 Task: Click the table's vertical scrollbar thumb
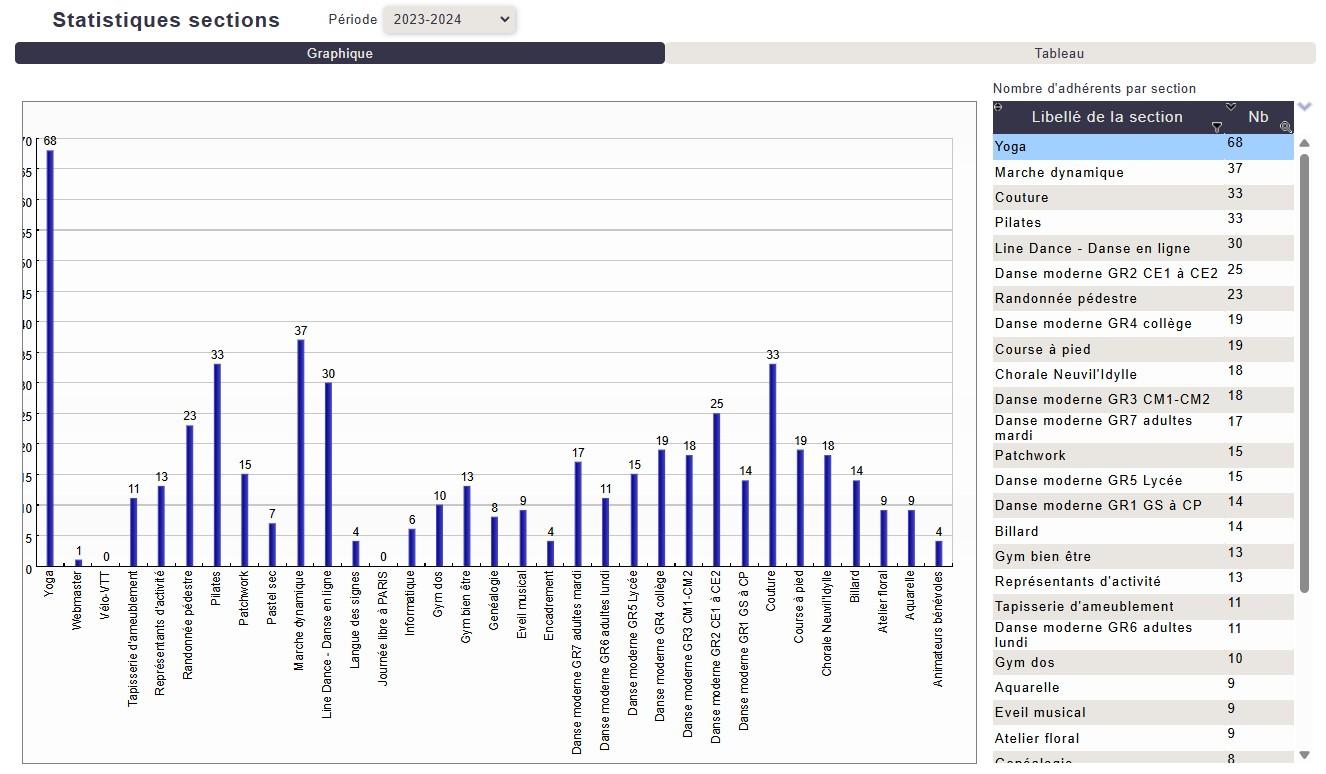1304,370
